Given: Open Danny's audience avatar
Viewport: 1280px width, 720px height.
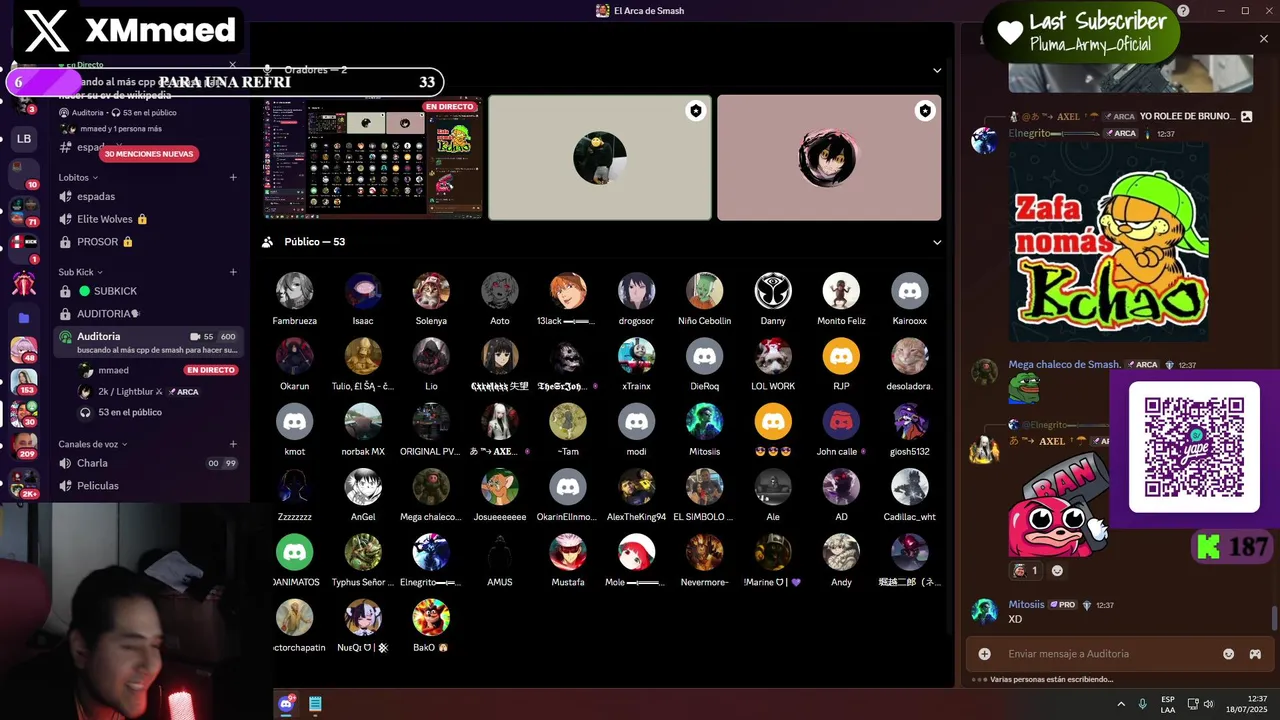Looking at the screenshot, I should click(773, 291).
